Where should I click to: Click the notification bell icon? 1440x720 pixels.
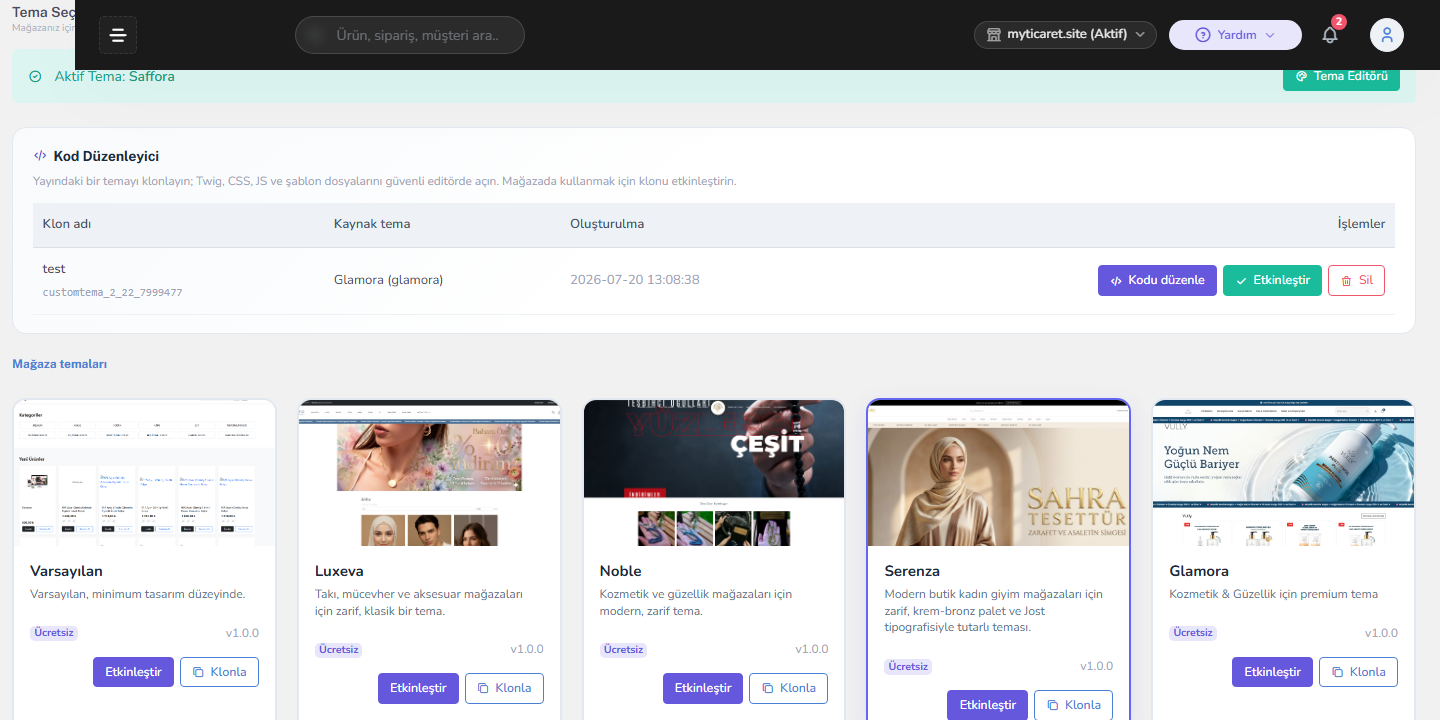click(1330, 35)
